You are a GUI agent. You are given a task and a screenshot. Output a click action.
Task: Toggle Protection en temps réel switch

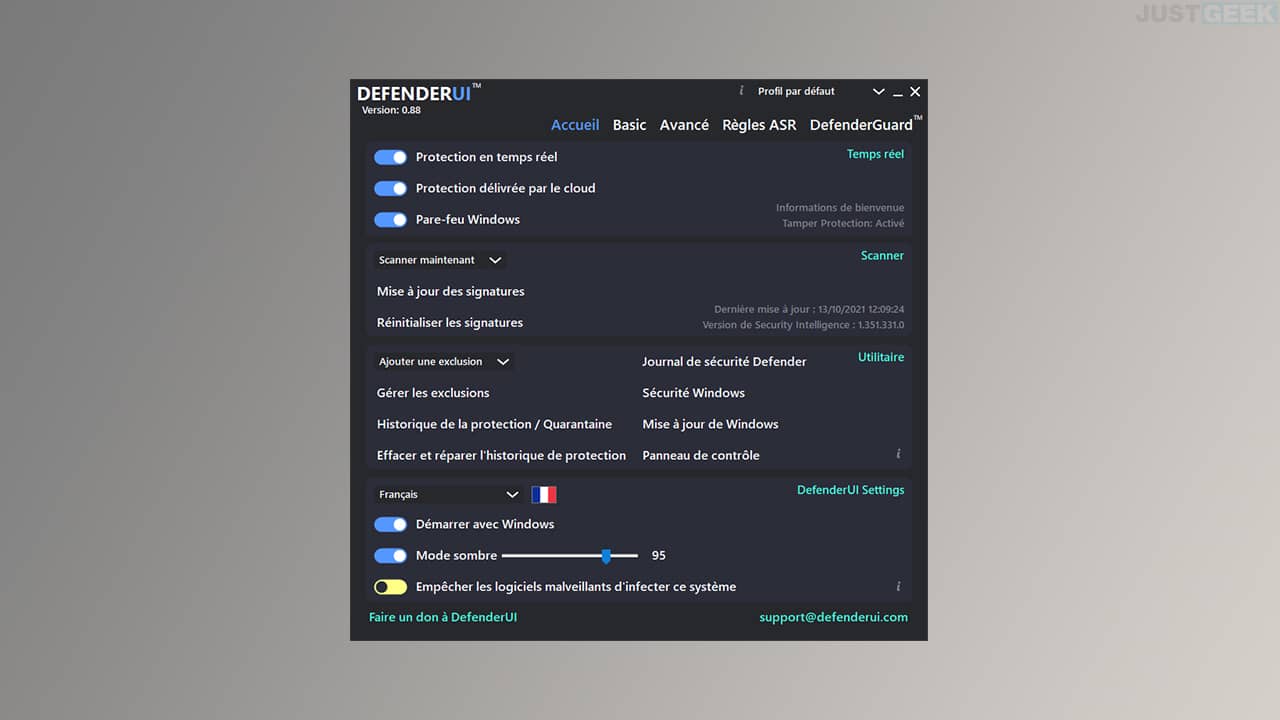click(391, 157)
